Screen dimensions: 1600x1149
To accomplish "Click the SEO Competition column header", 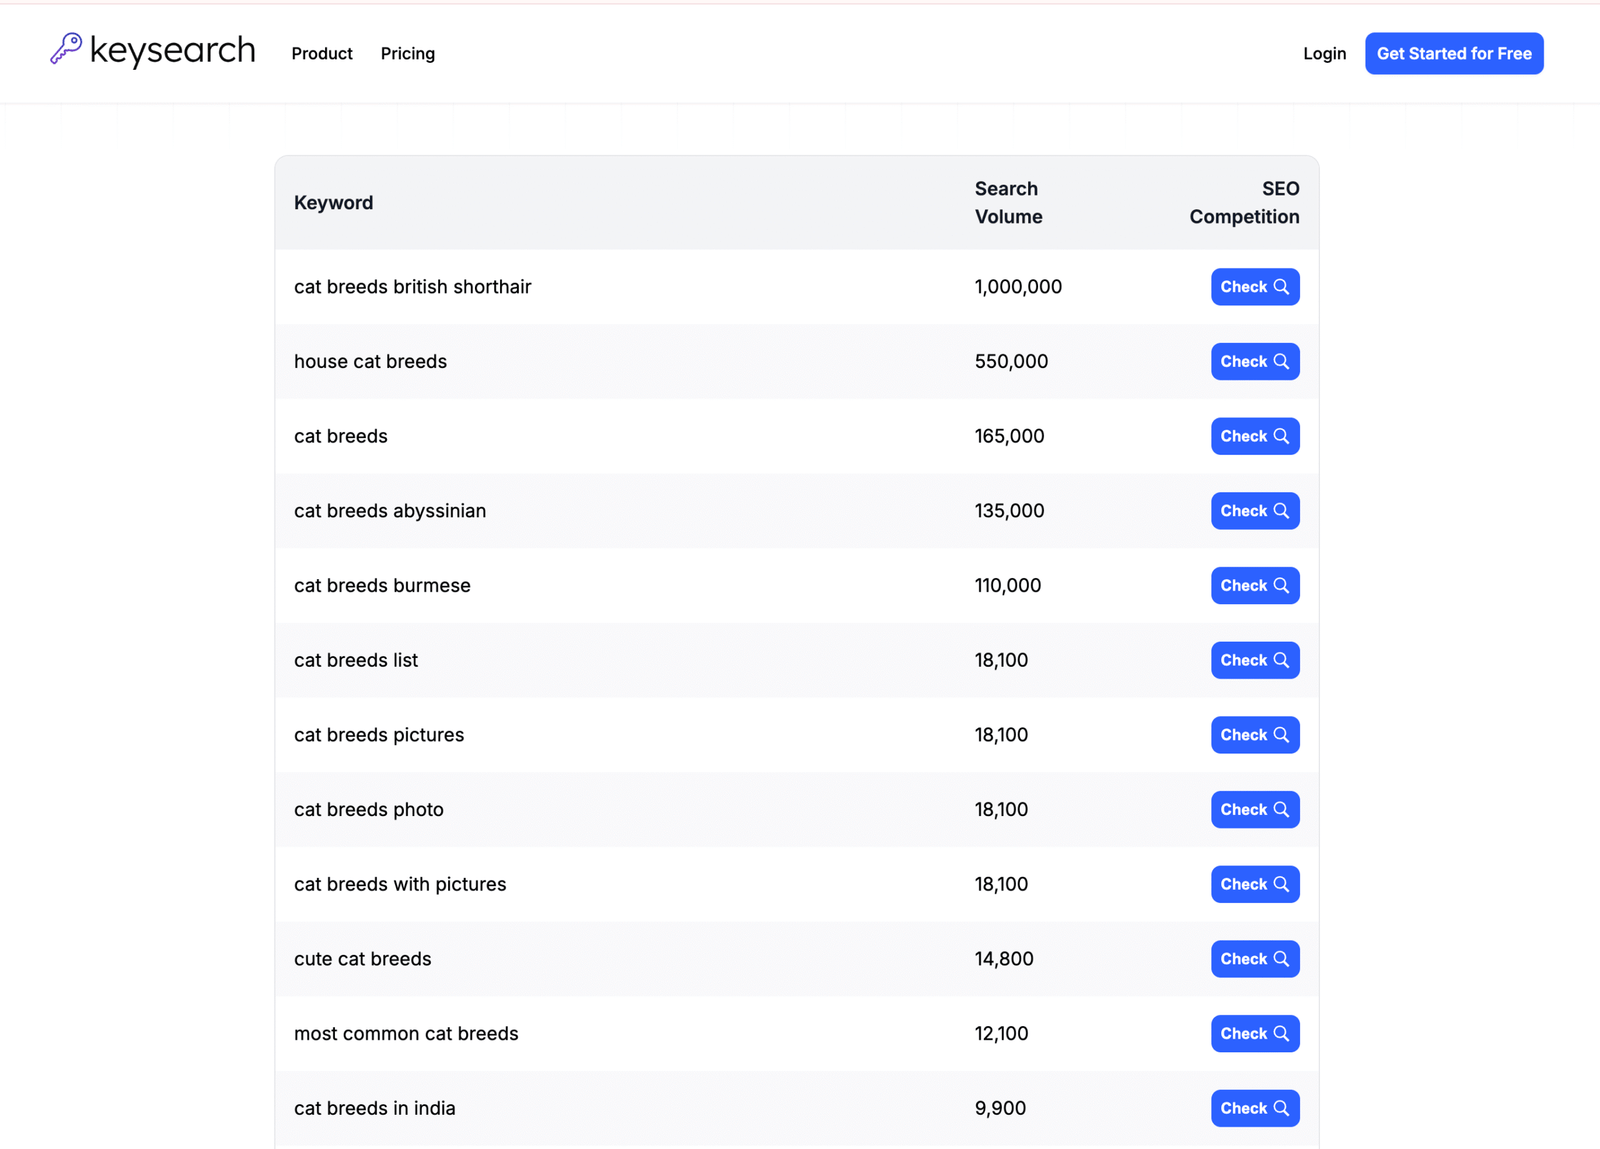I will coord(1244,203).
